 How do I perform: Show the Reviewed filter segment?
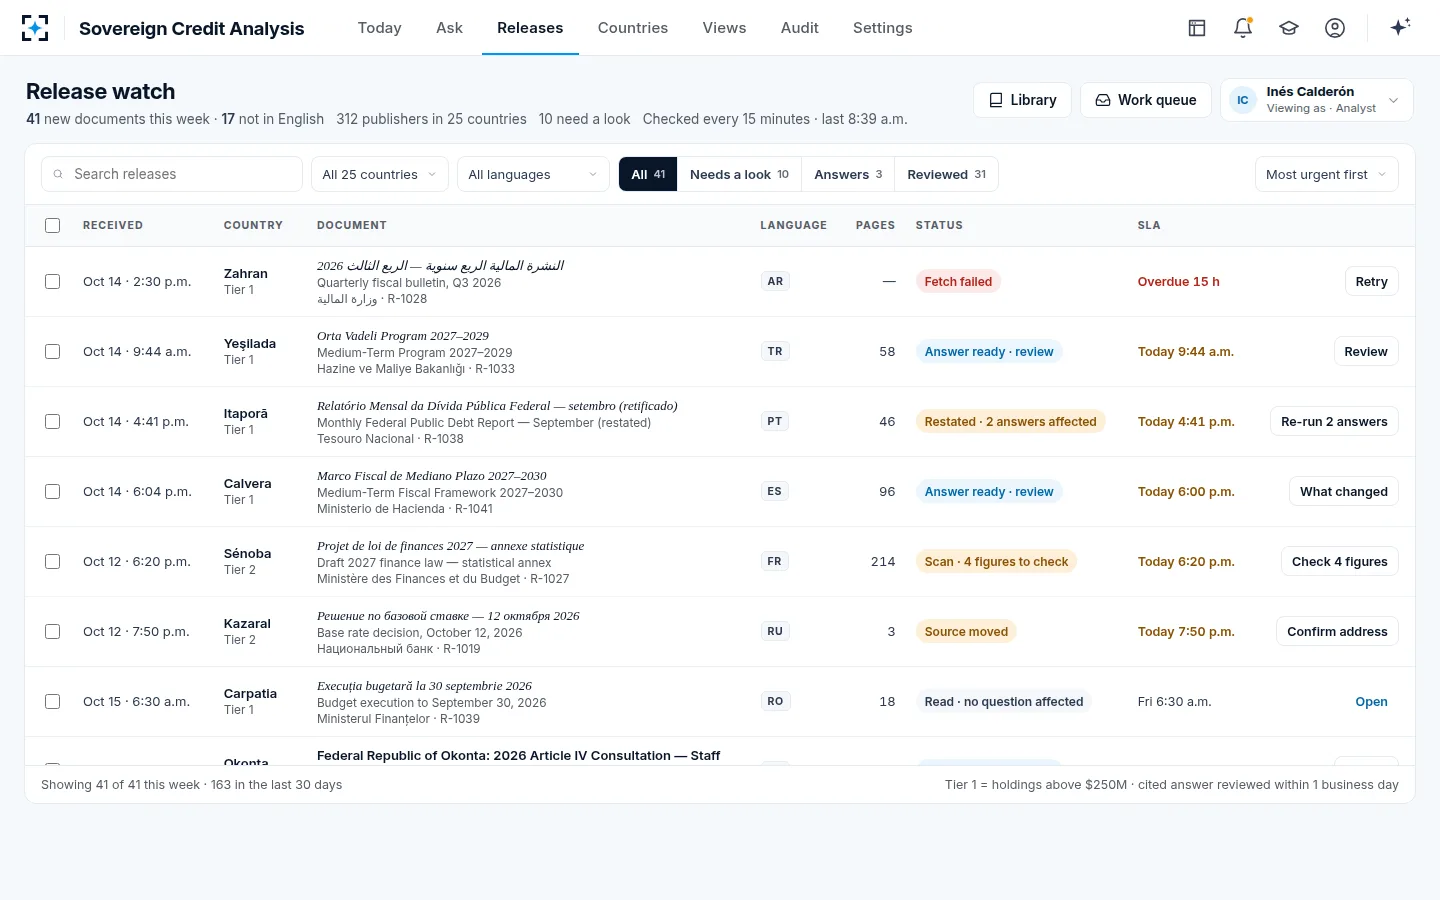(x=946, y=174)
